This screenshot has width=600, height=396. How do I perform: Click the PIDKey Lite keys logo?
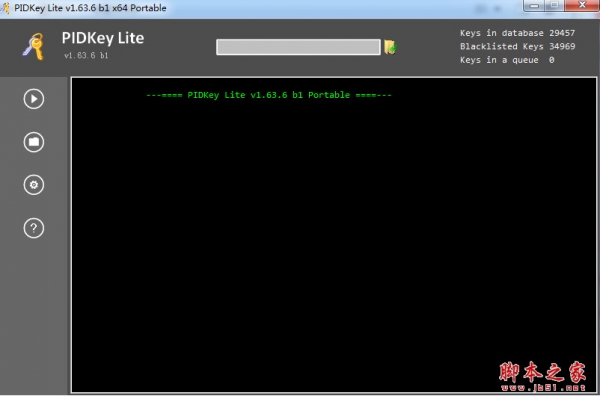pyautogui.click(x=33, y=46)
